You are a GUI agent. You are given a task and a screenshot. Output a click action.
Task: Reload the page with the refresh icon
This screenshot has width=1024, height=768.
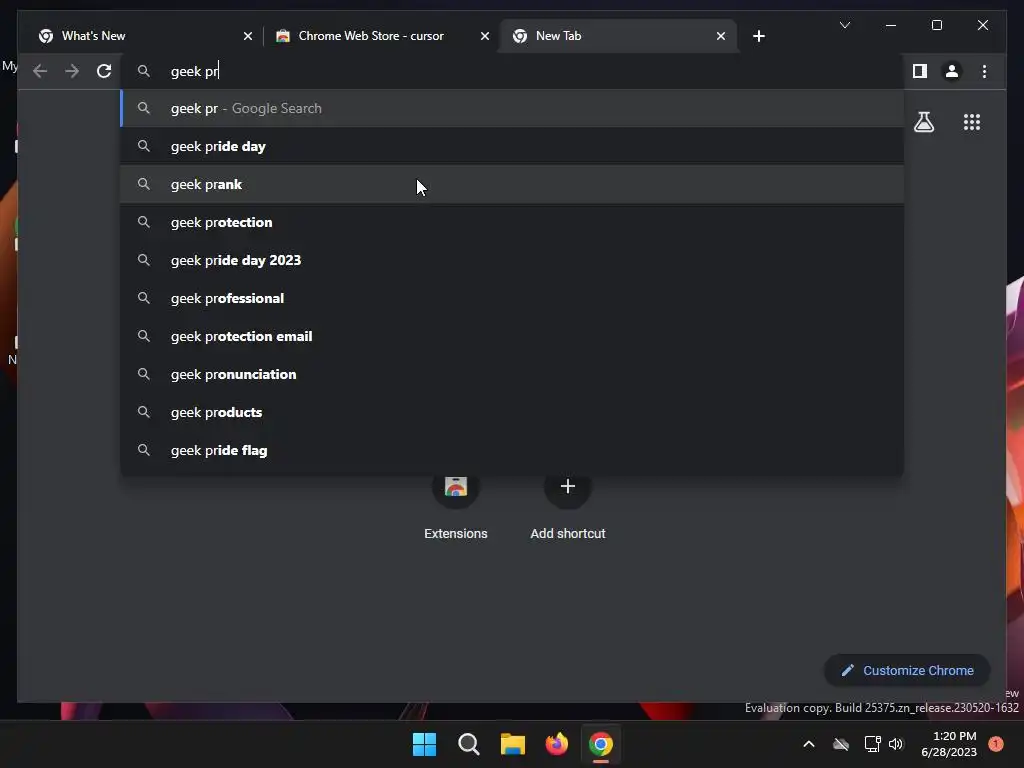(x=104, y=71)
